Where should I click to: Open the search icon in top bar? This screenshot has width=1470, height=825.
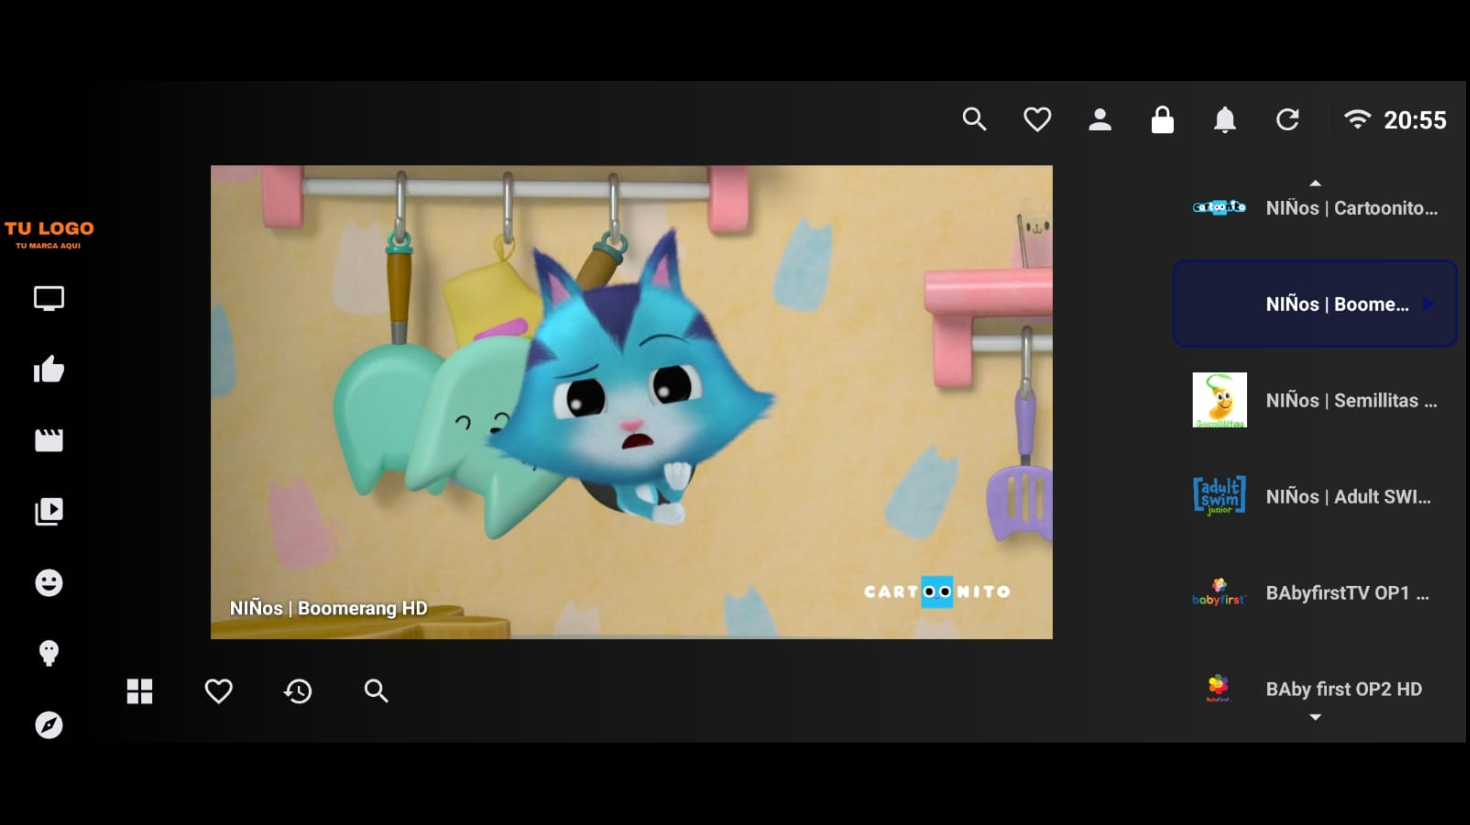point(974,120)
